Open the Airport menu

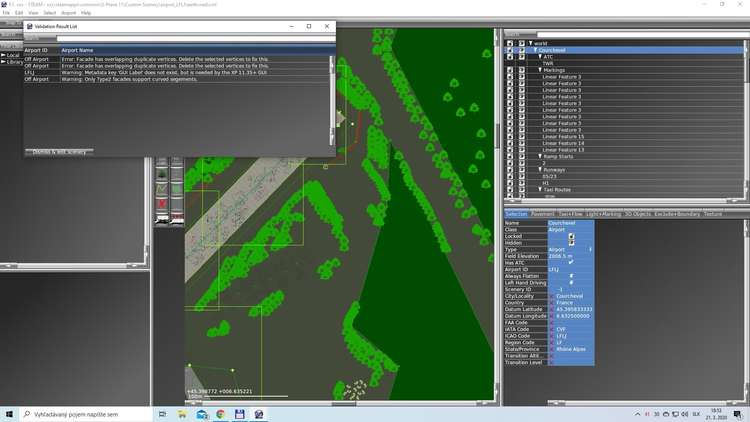[69, 13]
